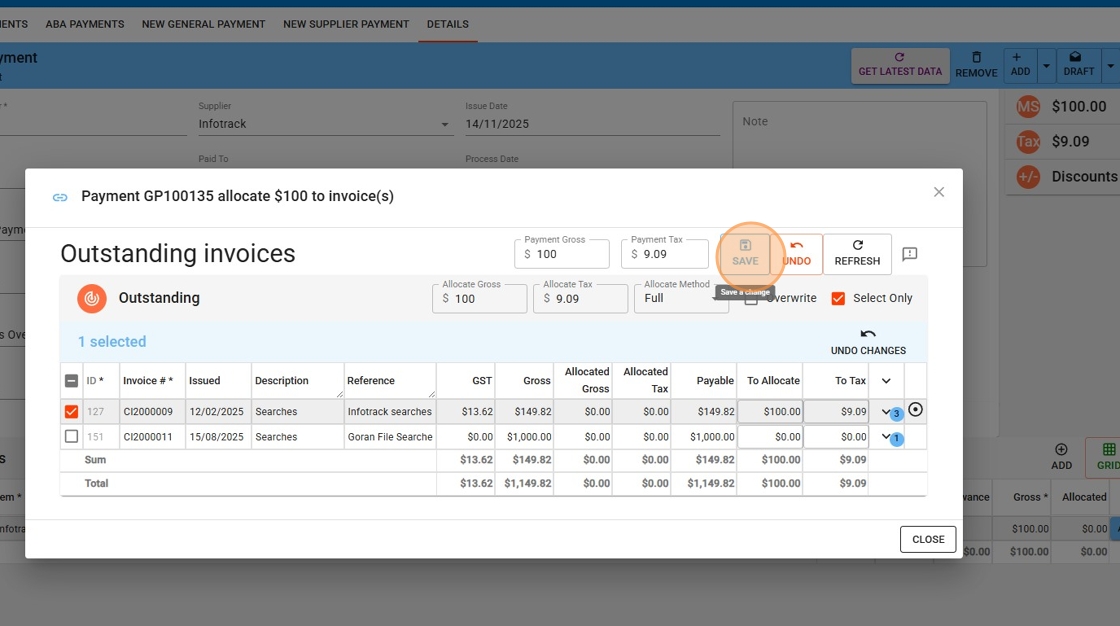Click into the Payment Gross field
The width and height of the screenshot is (1120, 626).
(568, 255)
